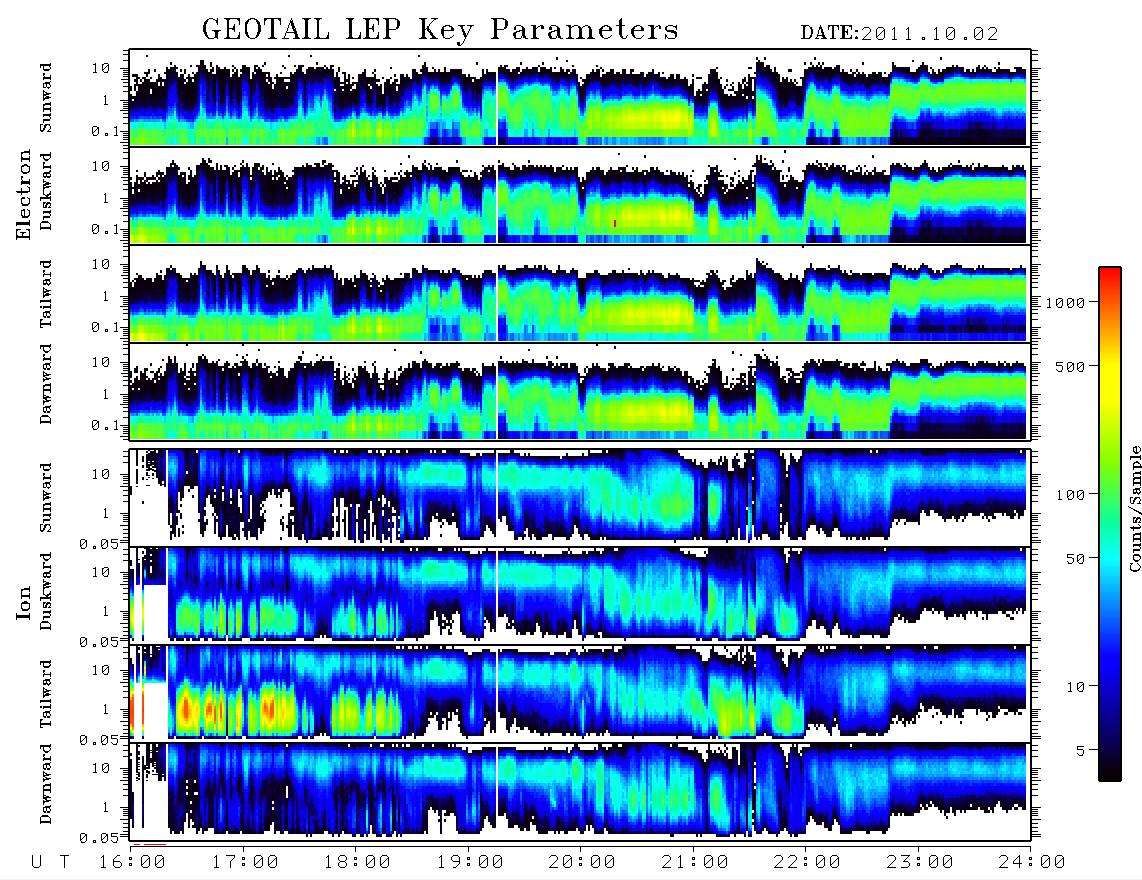The width and height of the screenshot is (1142, 880).
Task: Select the Ion Dawnward axis label
Action: 46,784
